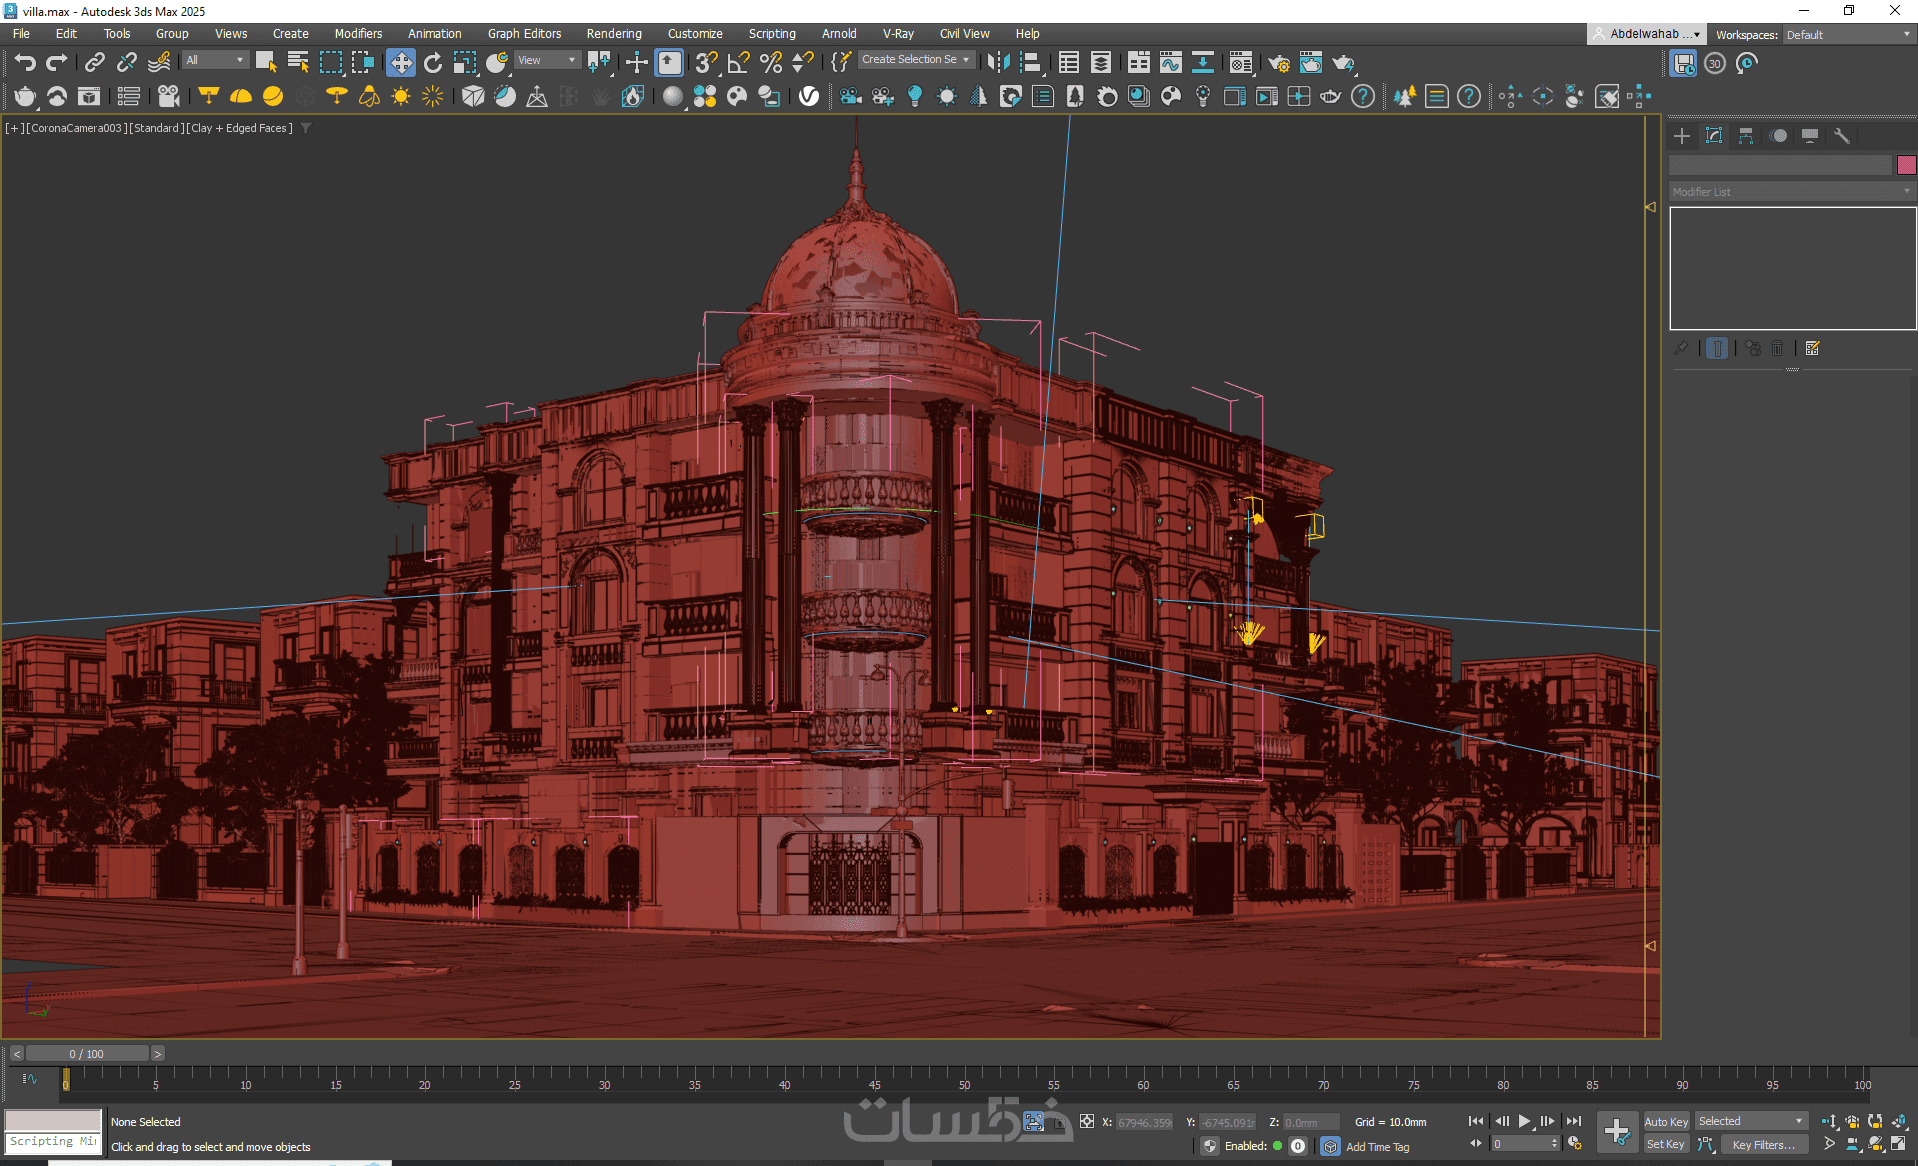The width and height of the screenshot is (1918, 1166).
Task: Click the Undo arrow icon
Action: [25, 63]
